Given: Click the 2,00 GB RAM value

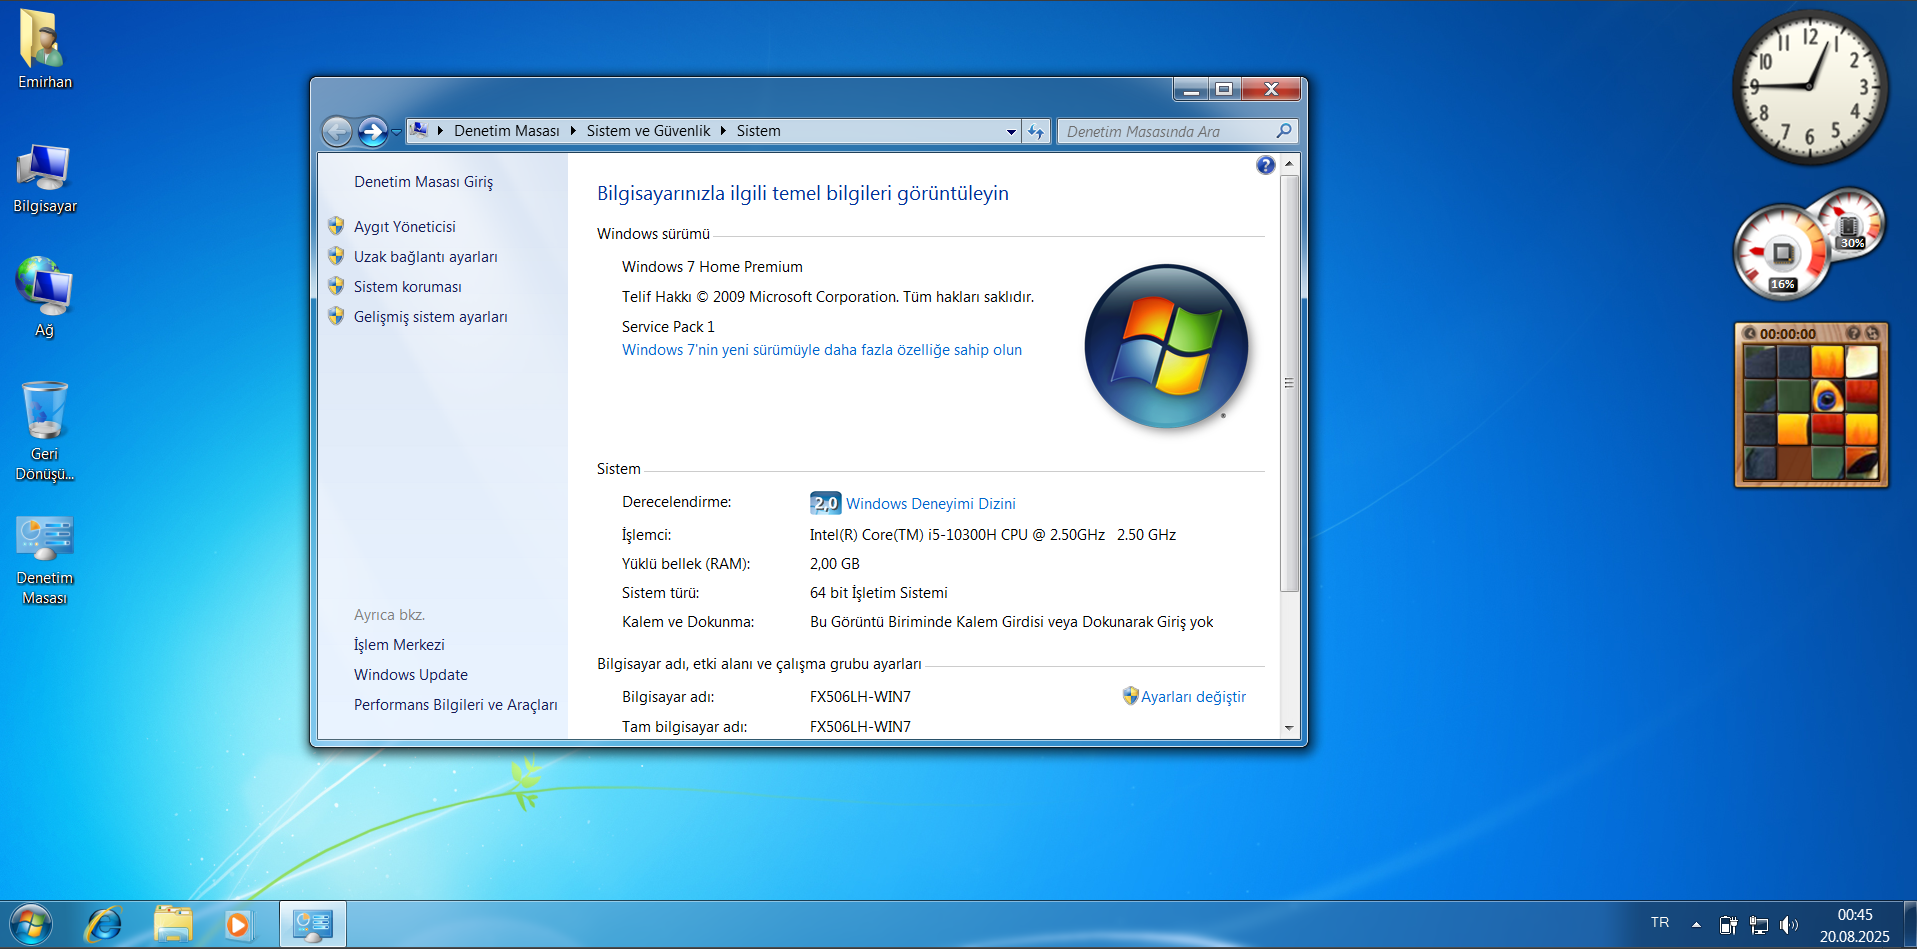Looking at the screenshot, I should click(834, 564).
